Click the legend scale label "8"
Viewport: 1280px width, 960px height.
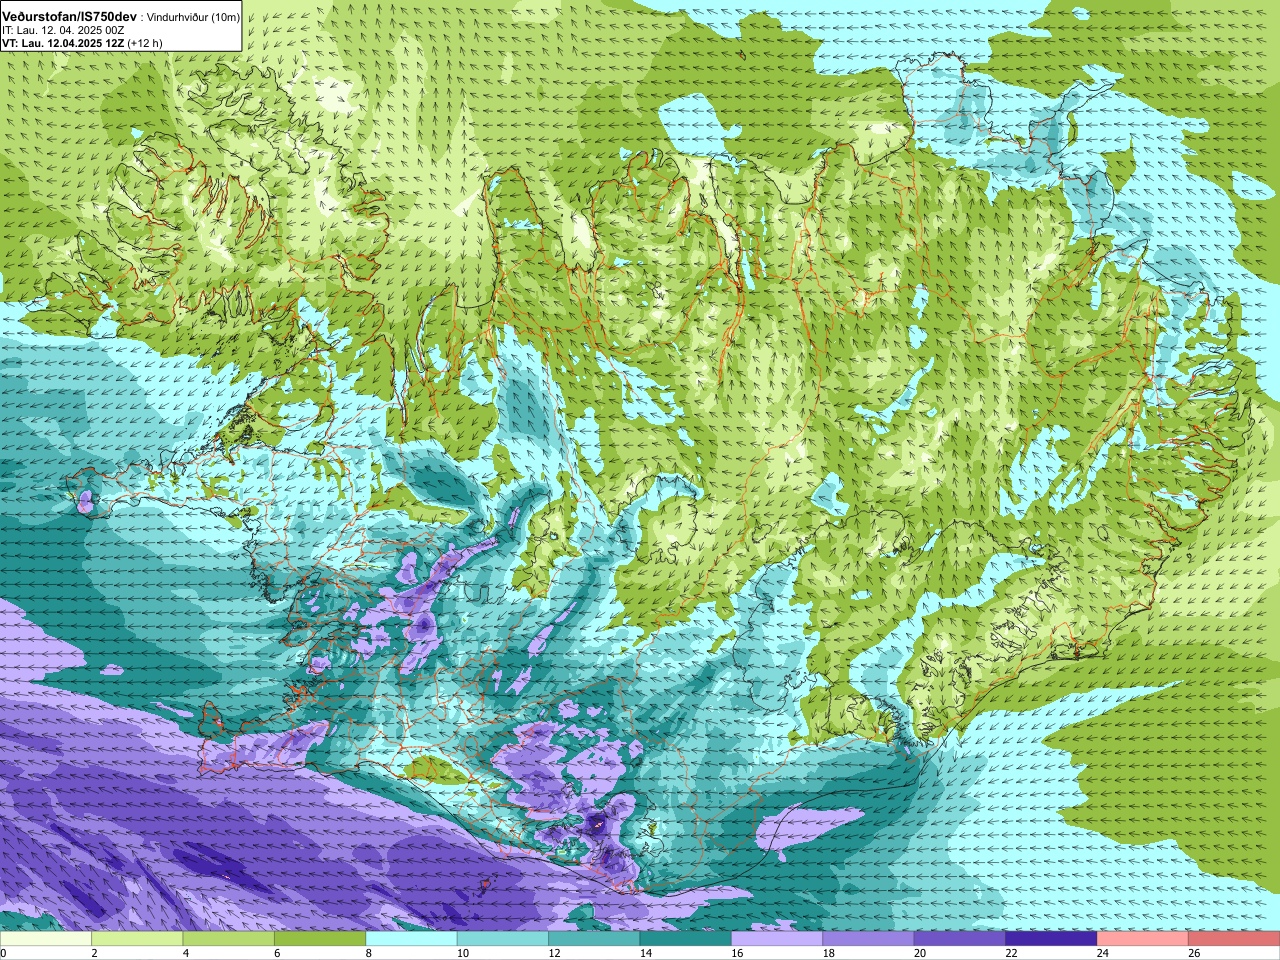(369, 953)
